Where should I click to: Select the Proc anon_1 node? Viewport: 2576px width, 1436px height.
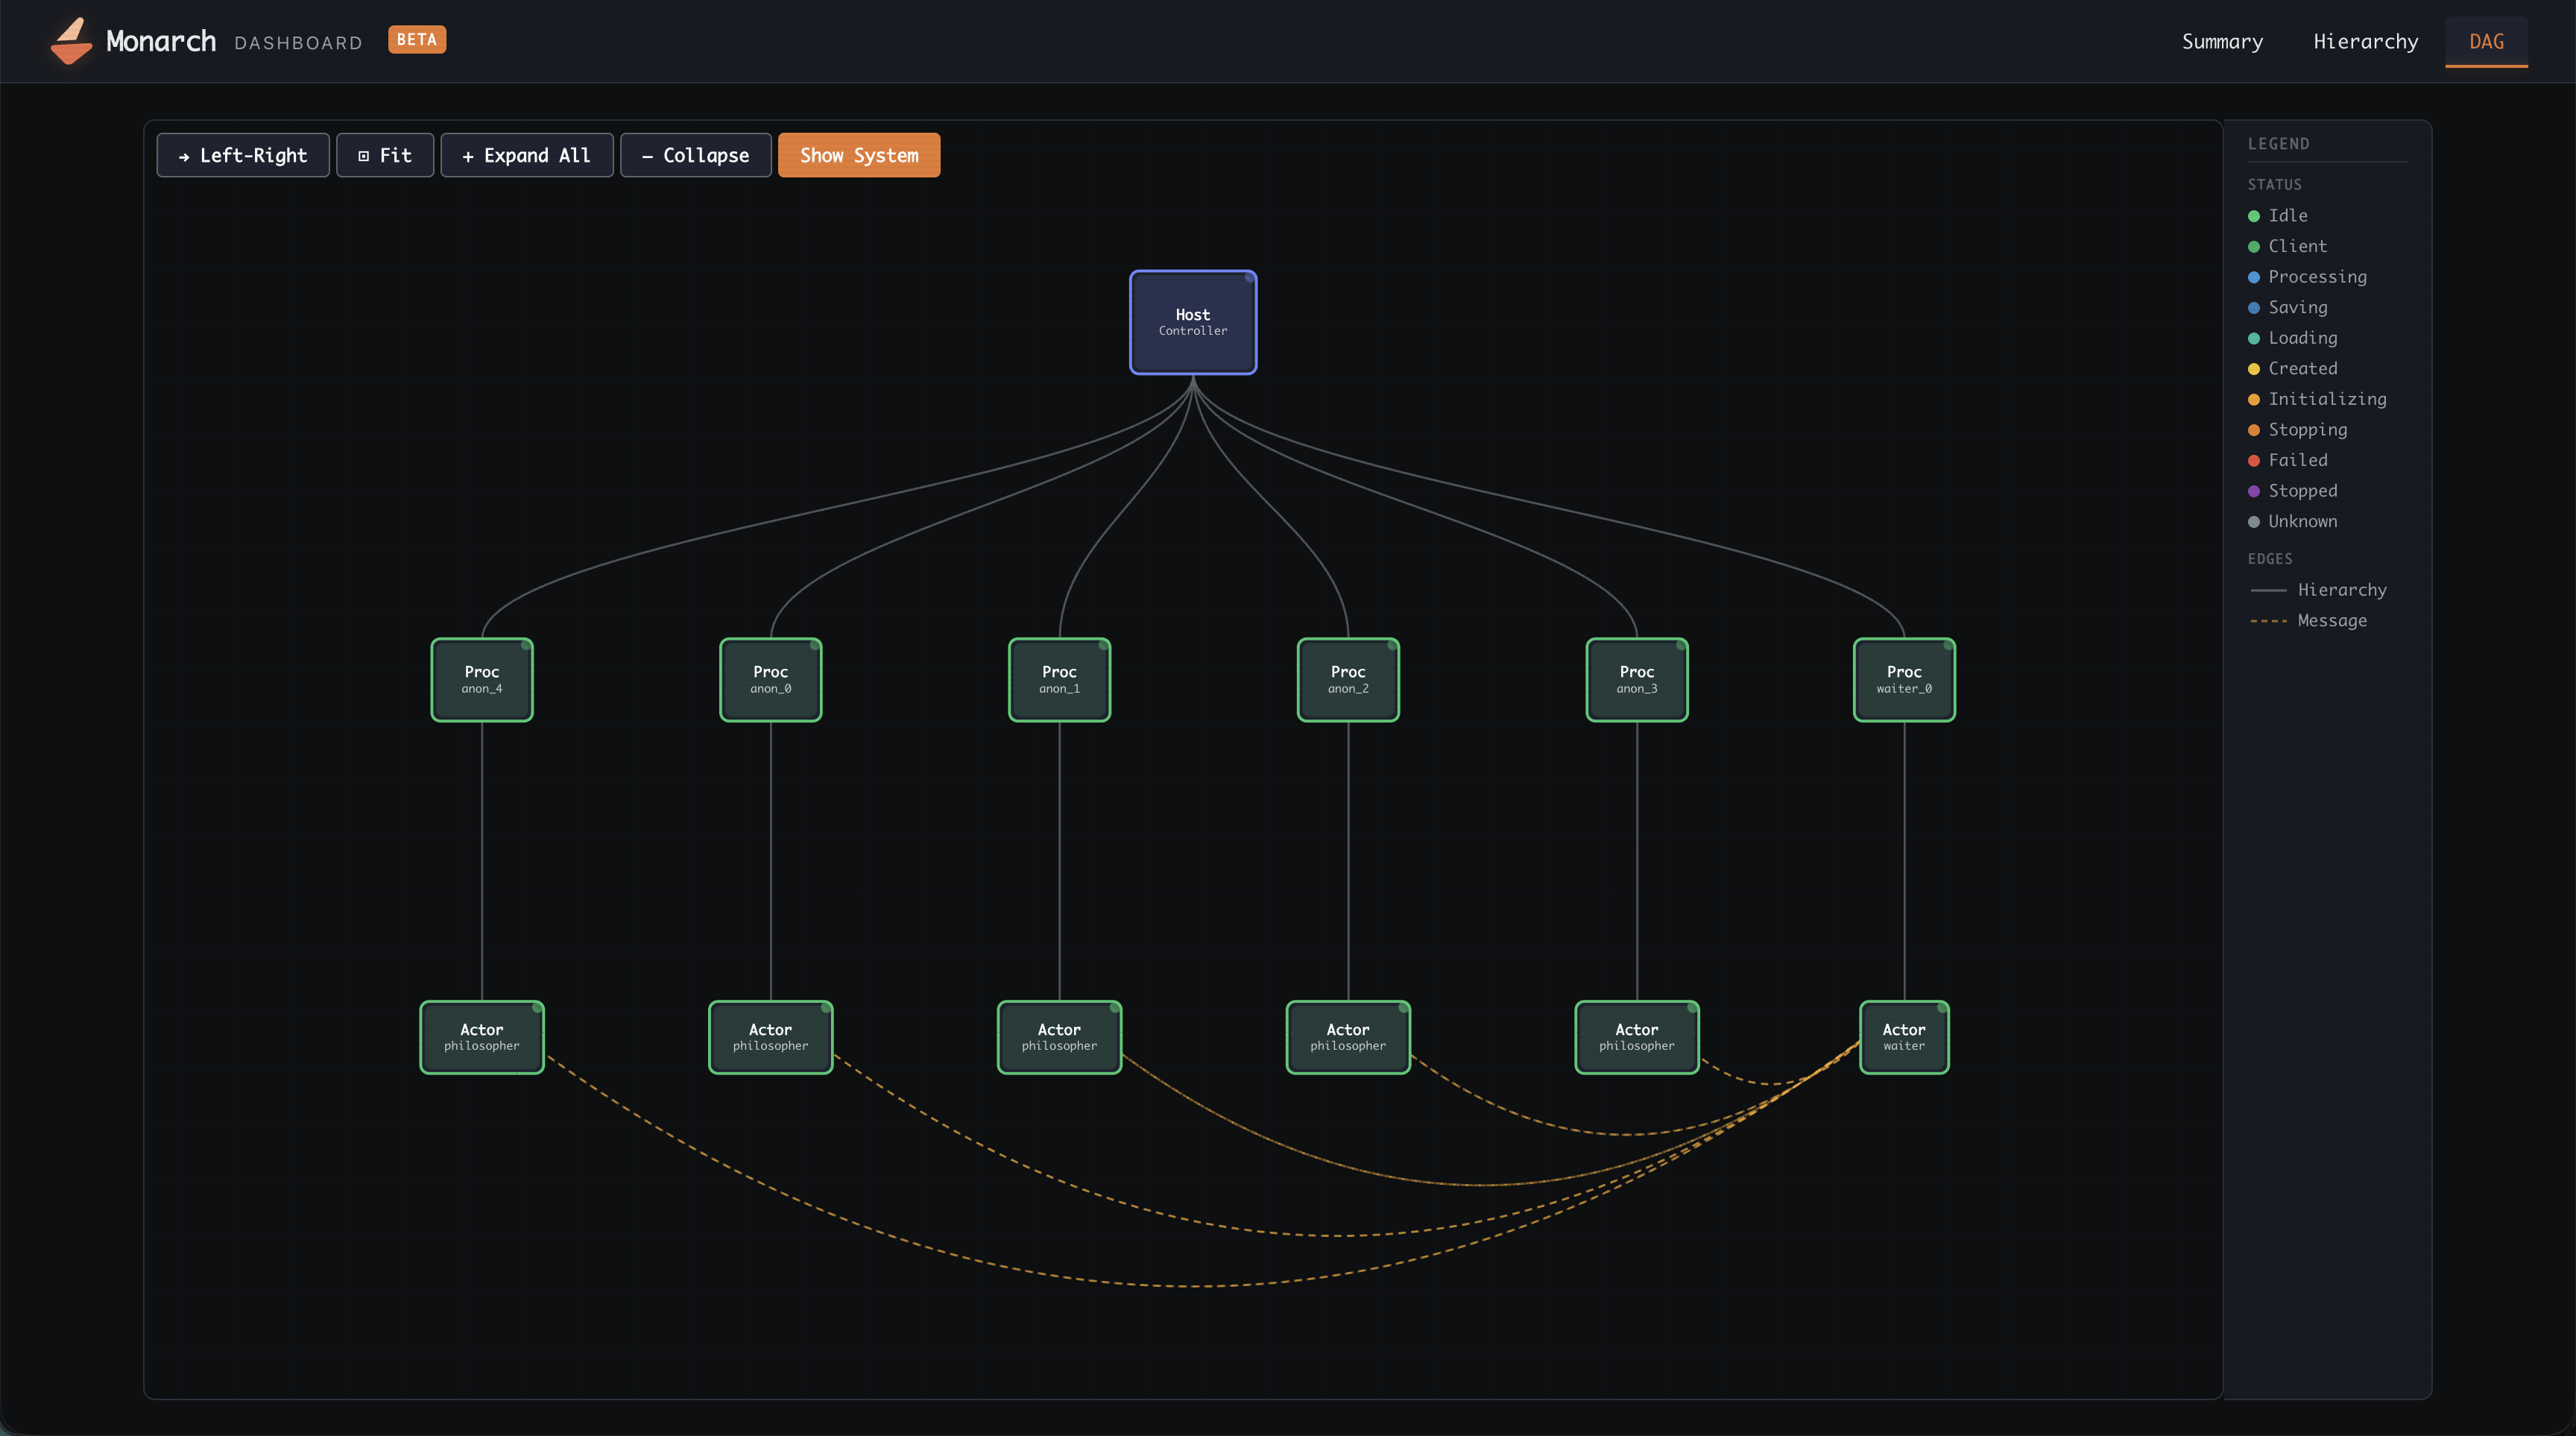(1059, 679)
